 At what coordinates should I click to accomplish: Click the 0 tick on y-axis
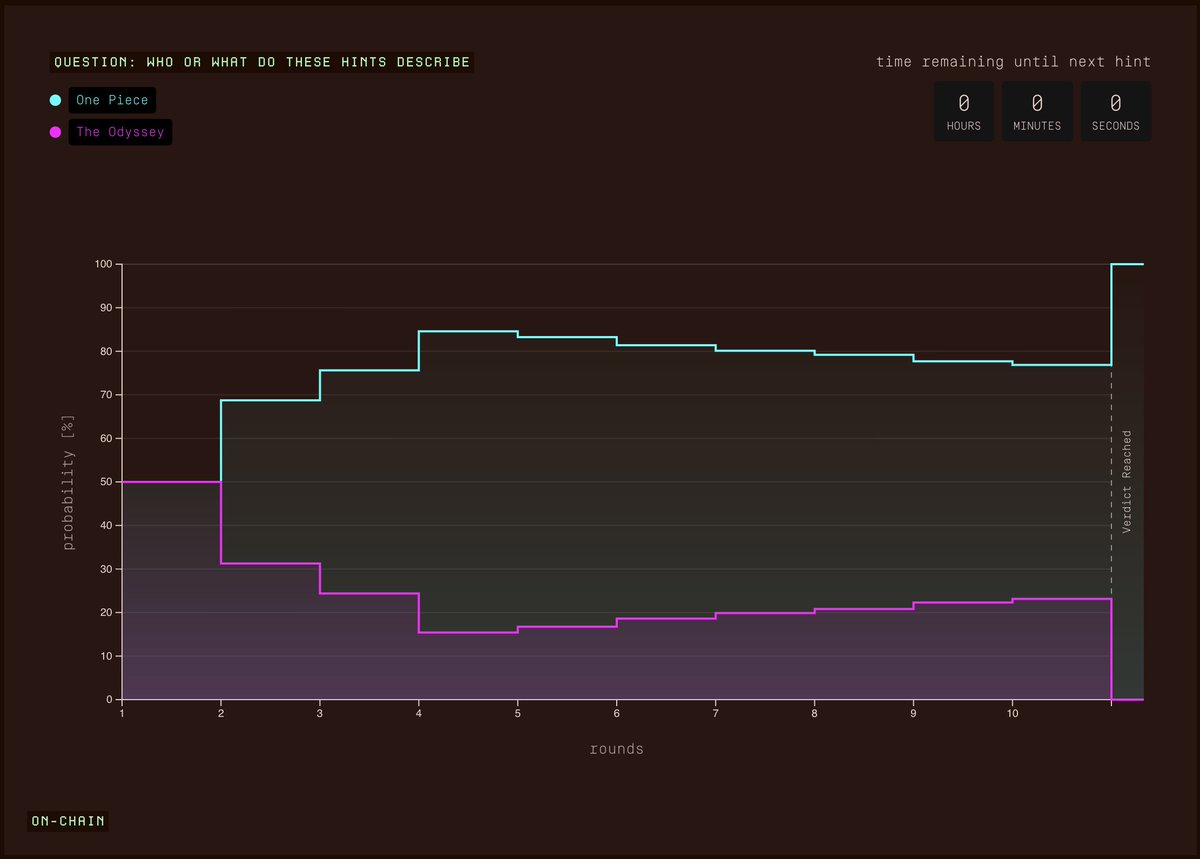110,700
